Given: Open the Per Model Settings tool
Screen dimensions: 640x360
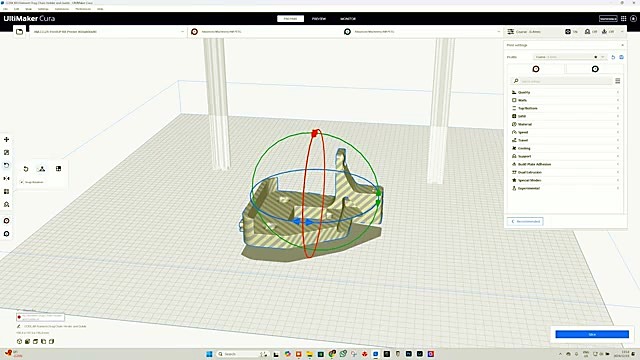Looking at the screenshot, I should tap(7, 191).
